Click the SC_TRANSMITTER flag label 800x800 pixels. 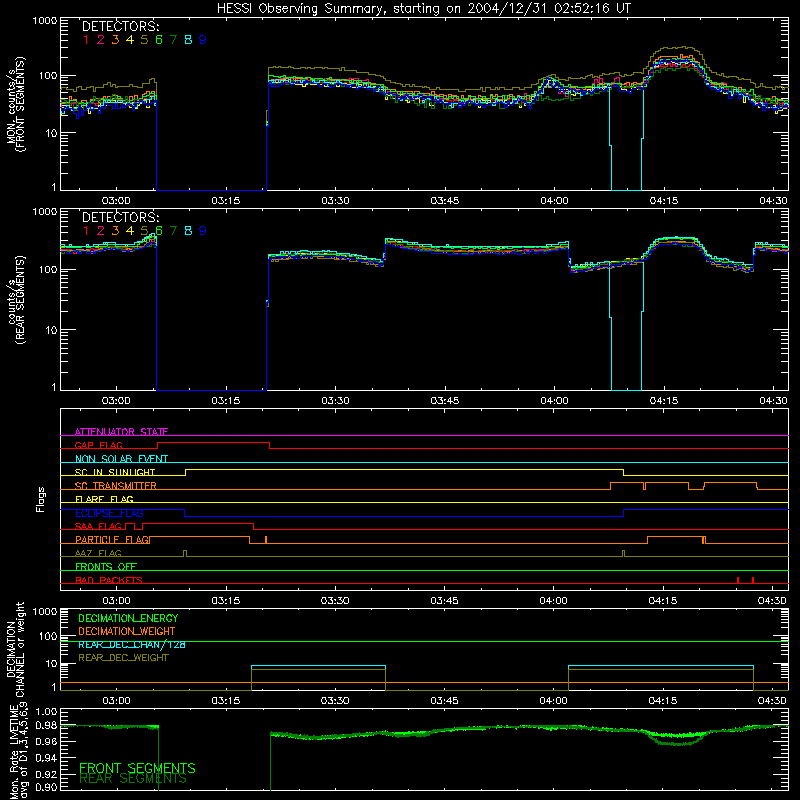tap(116, 486)
